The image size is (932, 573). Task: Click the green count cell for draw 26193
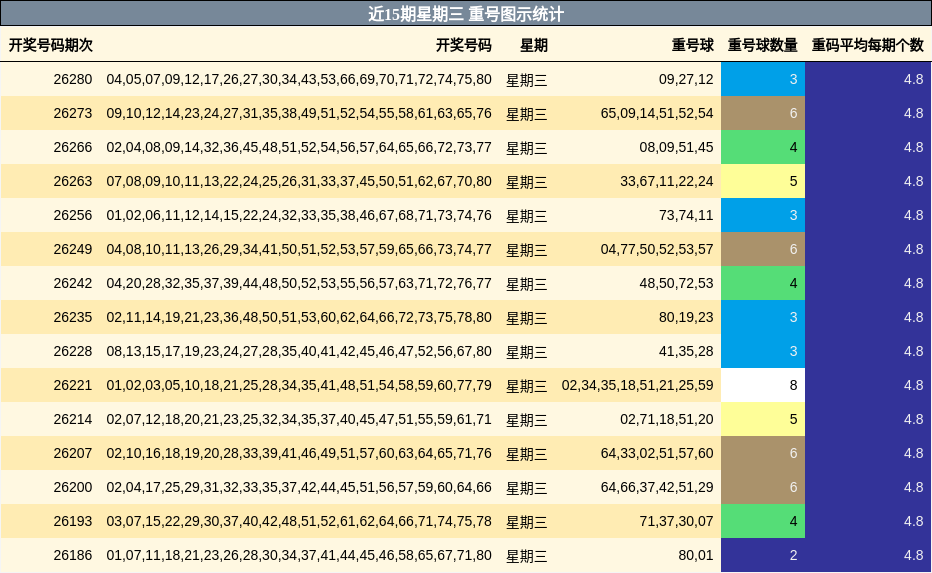[x=763, y=521]
